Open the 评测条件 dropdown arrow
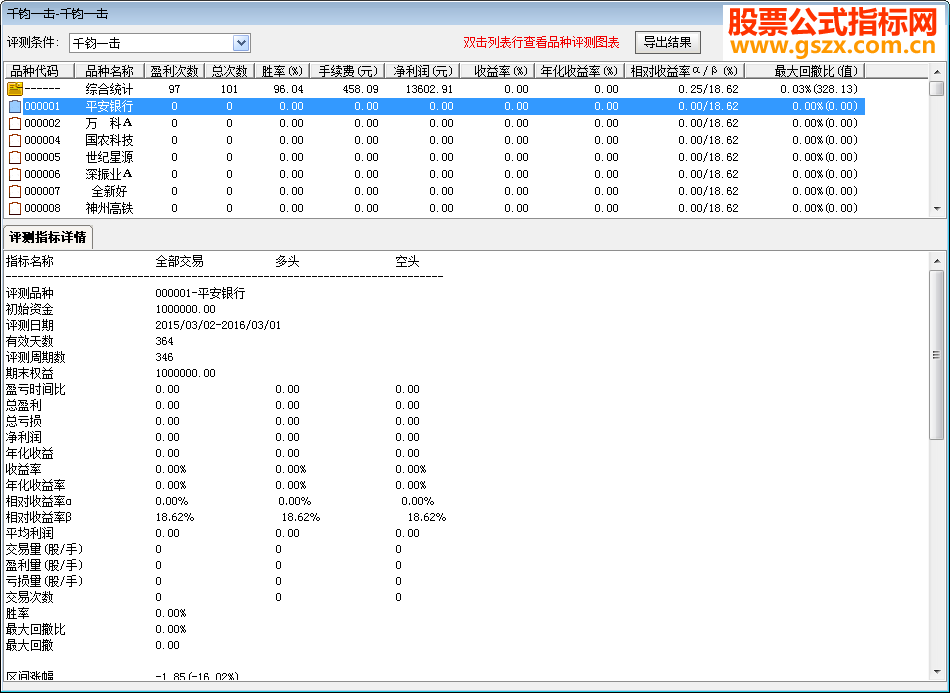The image size is (950, 693). 241,43
